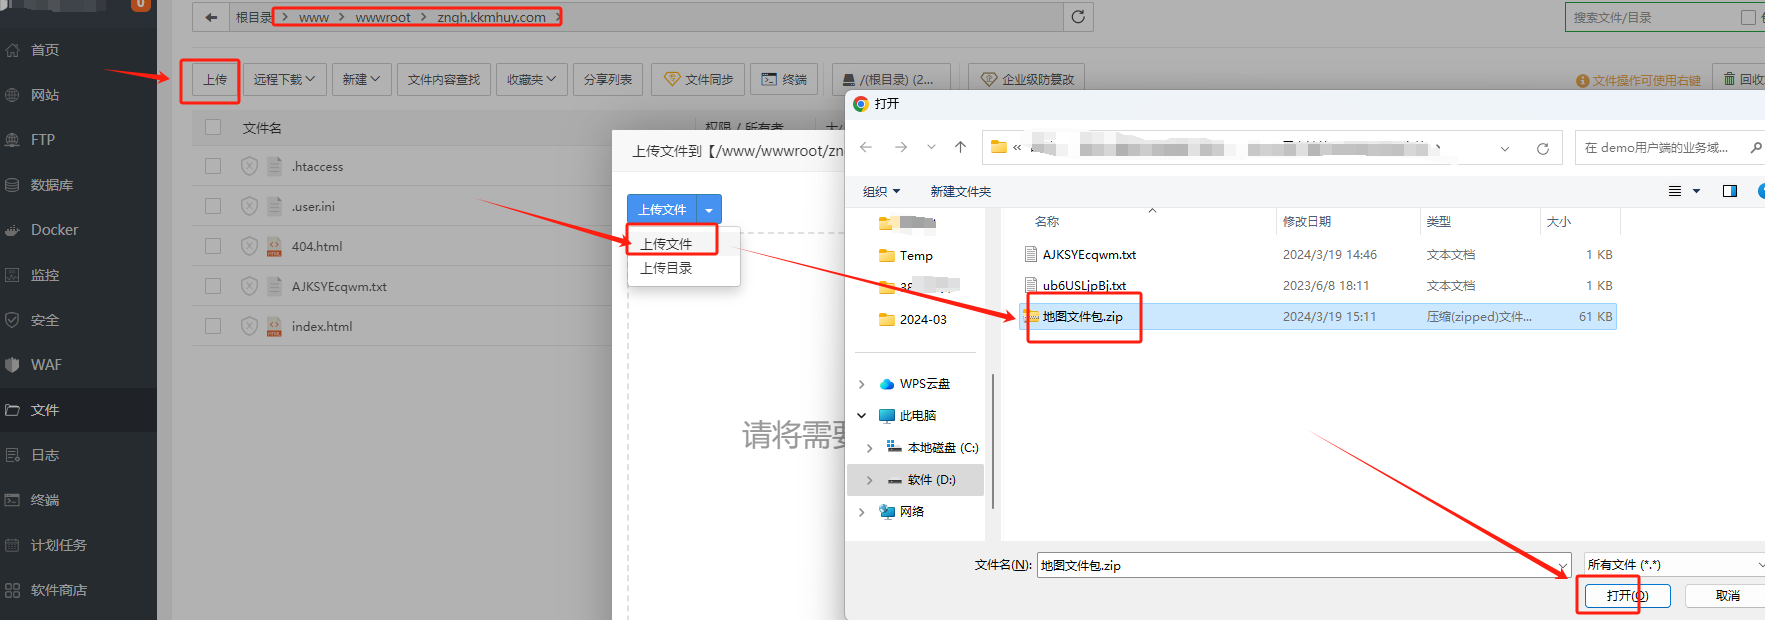Open the 网站 sidebar section

[45, 95]
